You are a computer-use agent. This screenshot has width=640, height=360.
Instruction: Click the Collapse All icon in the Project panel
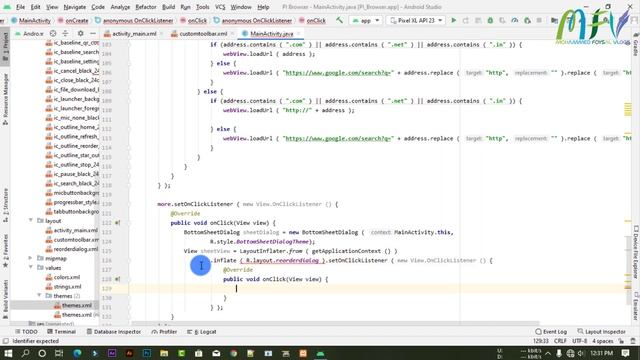click(x=65, y=33)
